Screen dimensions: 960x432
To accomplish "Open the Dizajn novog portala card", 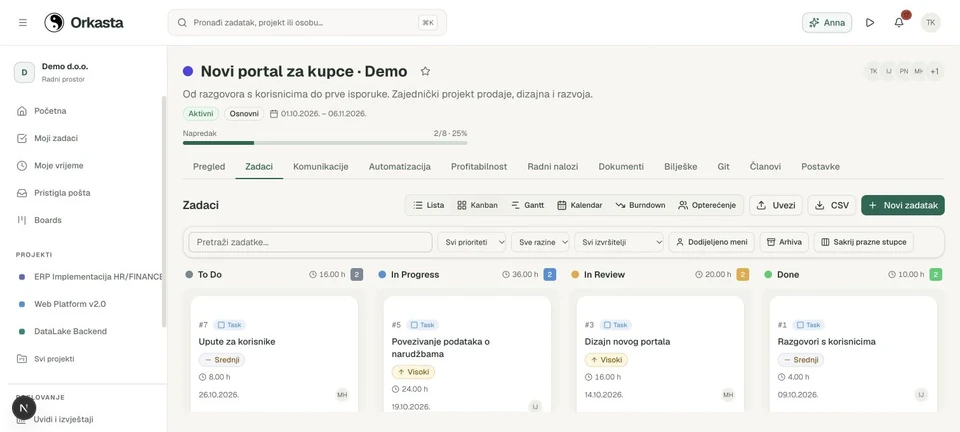I will click(660, 355).
